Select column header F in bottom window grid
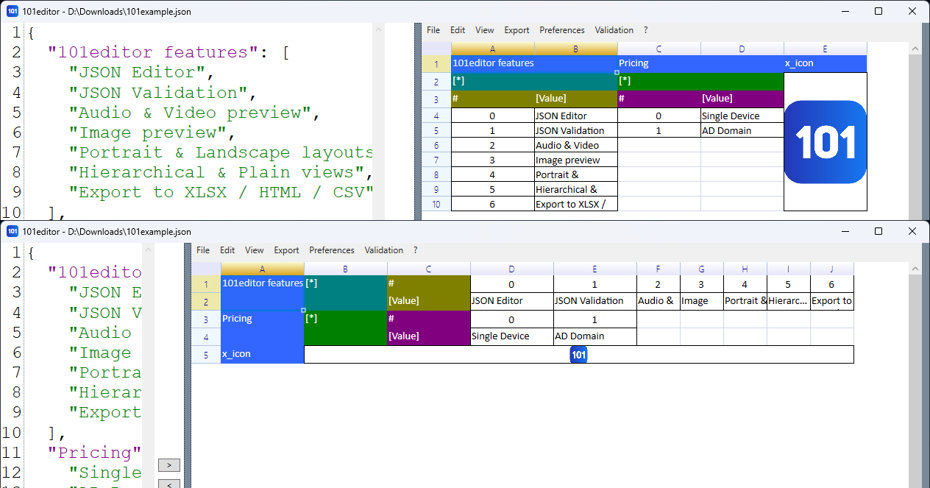This screenshot has width=930, height=488. tap(658, 269)
